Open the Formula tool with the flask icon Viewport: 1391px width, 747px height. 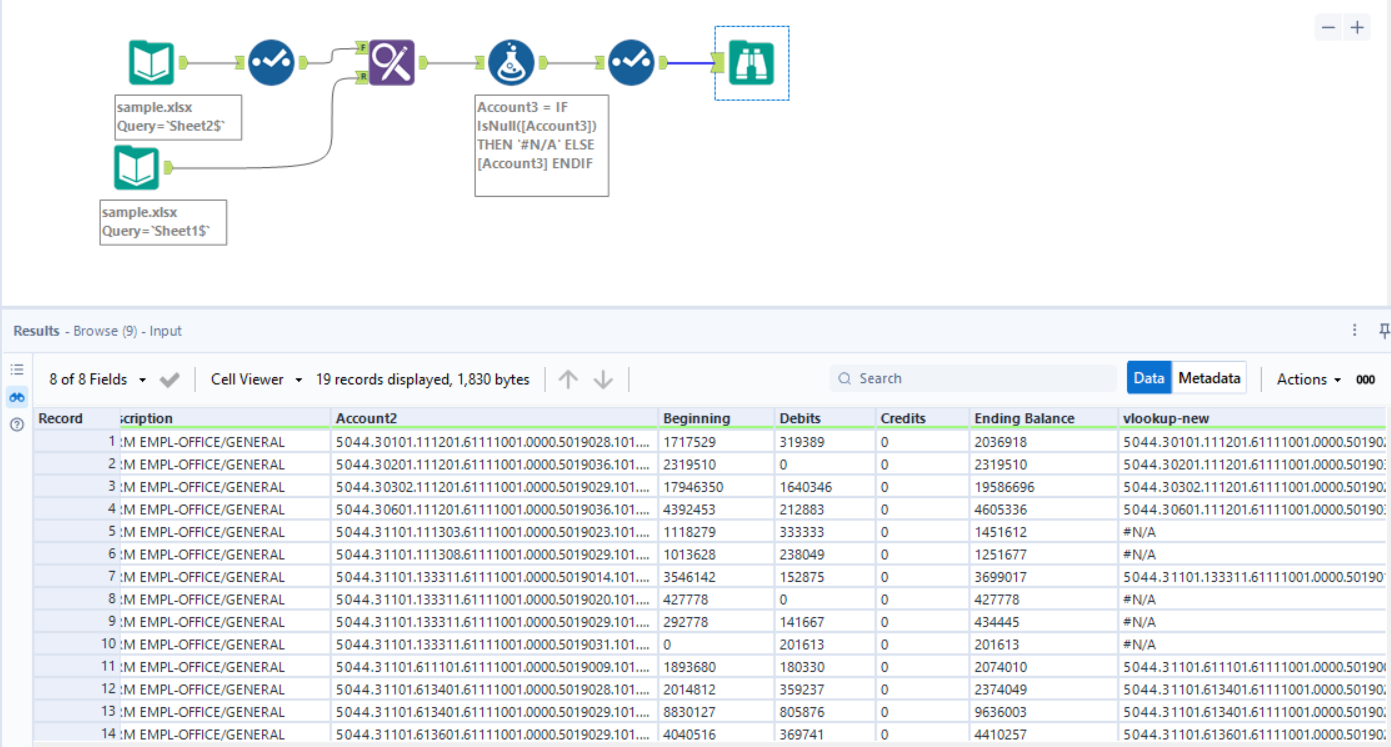point(511,62)
